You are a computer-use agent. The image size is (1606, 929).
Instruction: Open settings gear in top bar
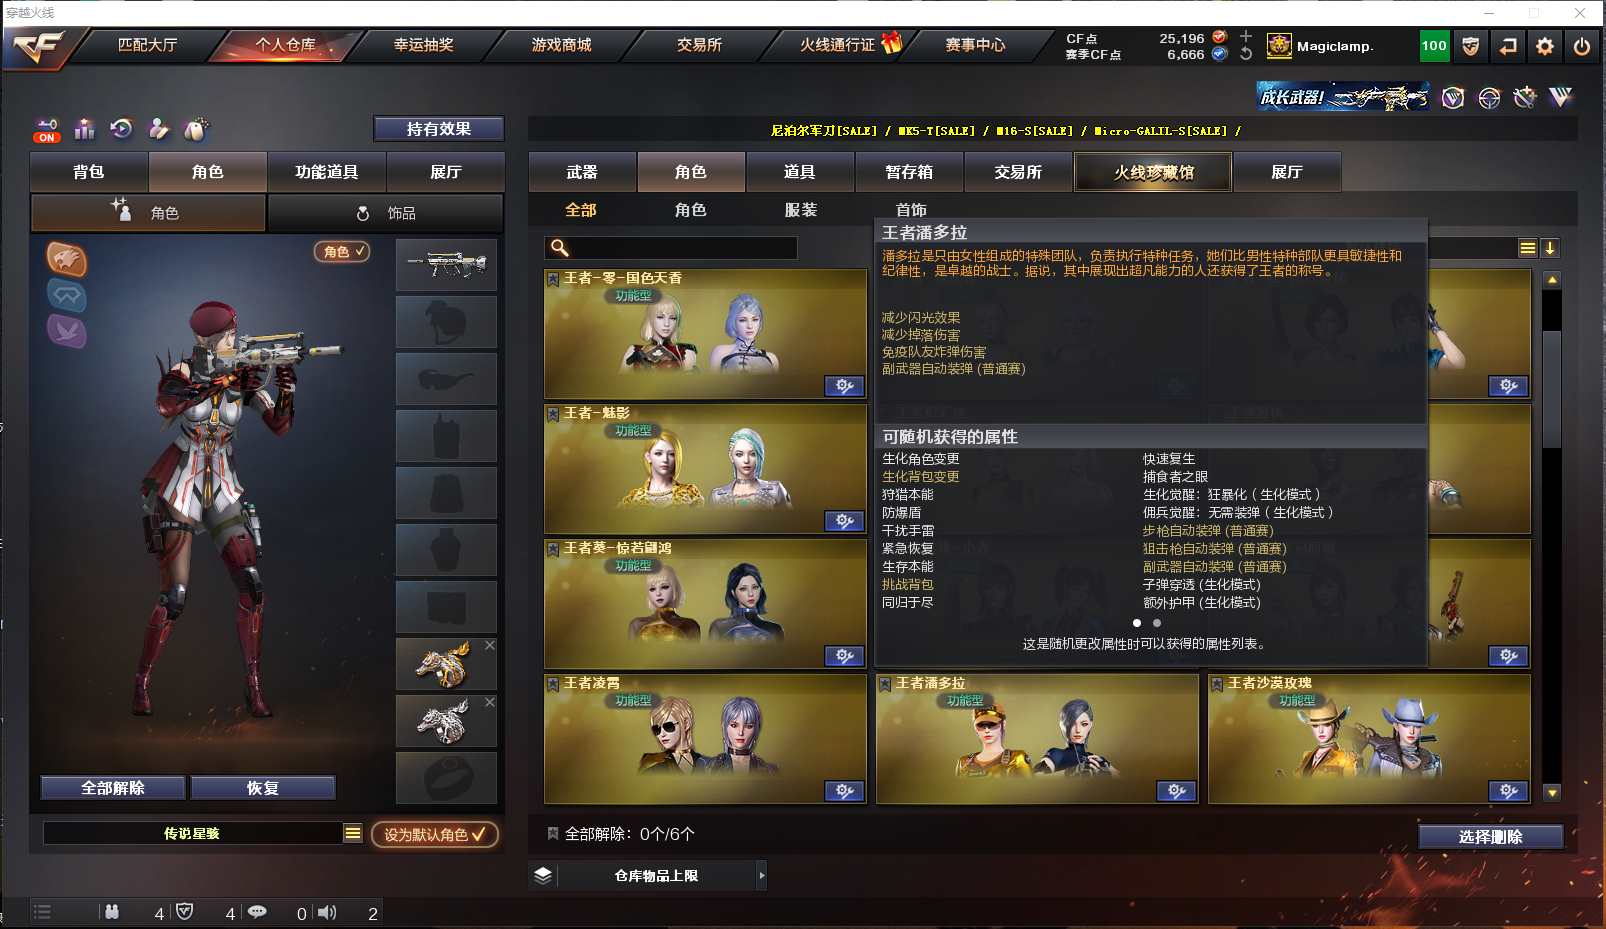pyautogui.click(x=1545, y=46)
